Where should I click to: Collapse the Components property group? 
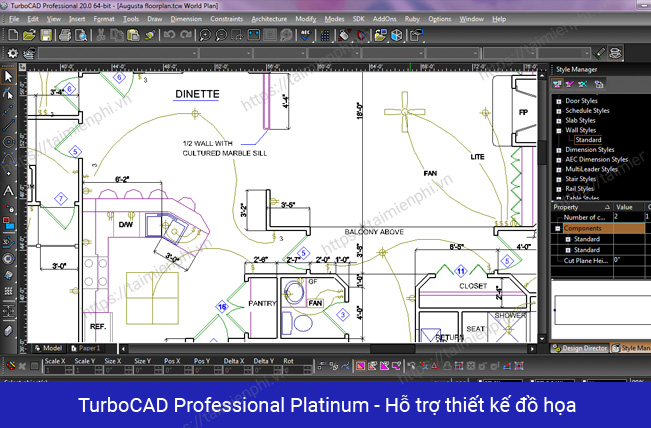click(558, 228)
